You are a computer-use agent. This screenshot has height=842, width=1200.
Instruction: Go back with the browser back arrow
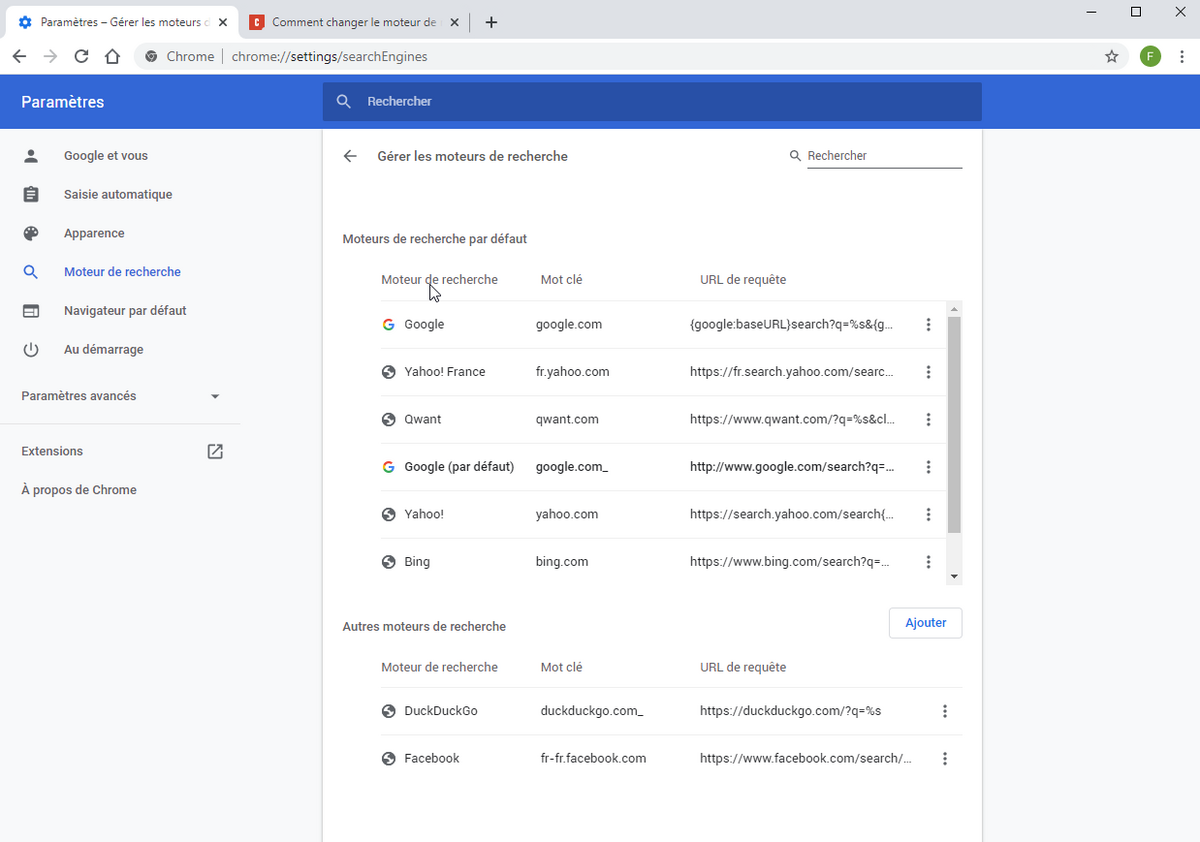pos(19,57)
